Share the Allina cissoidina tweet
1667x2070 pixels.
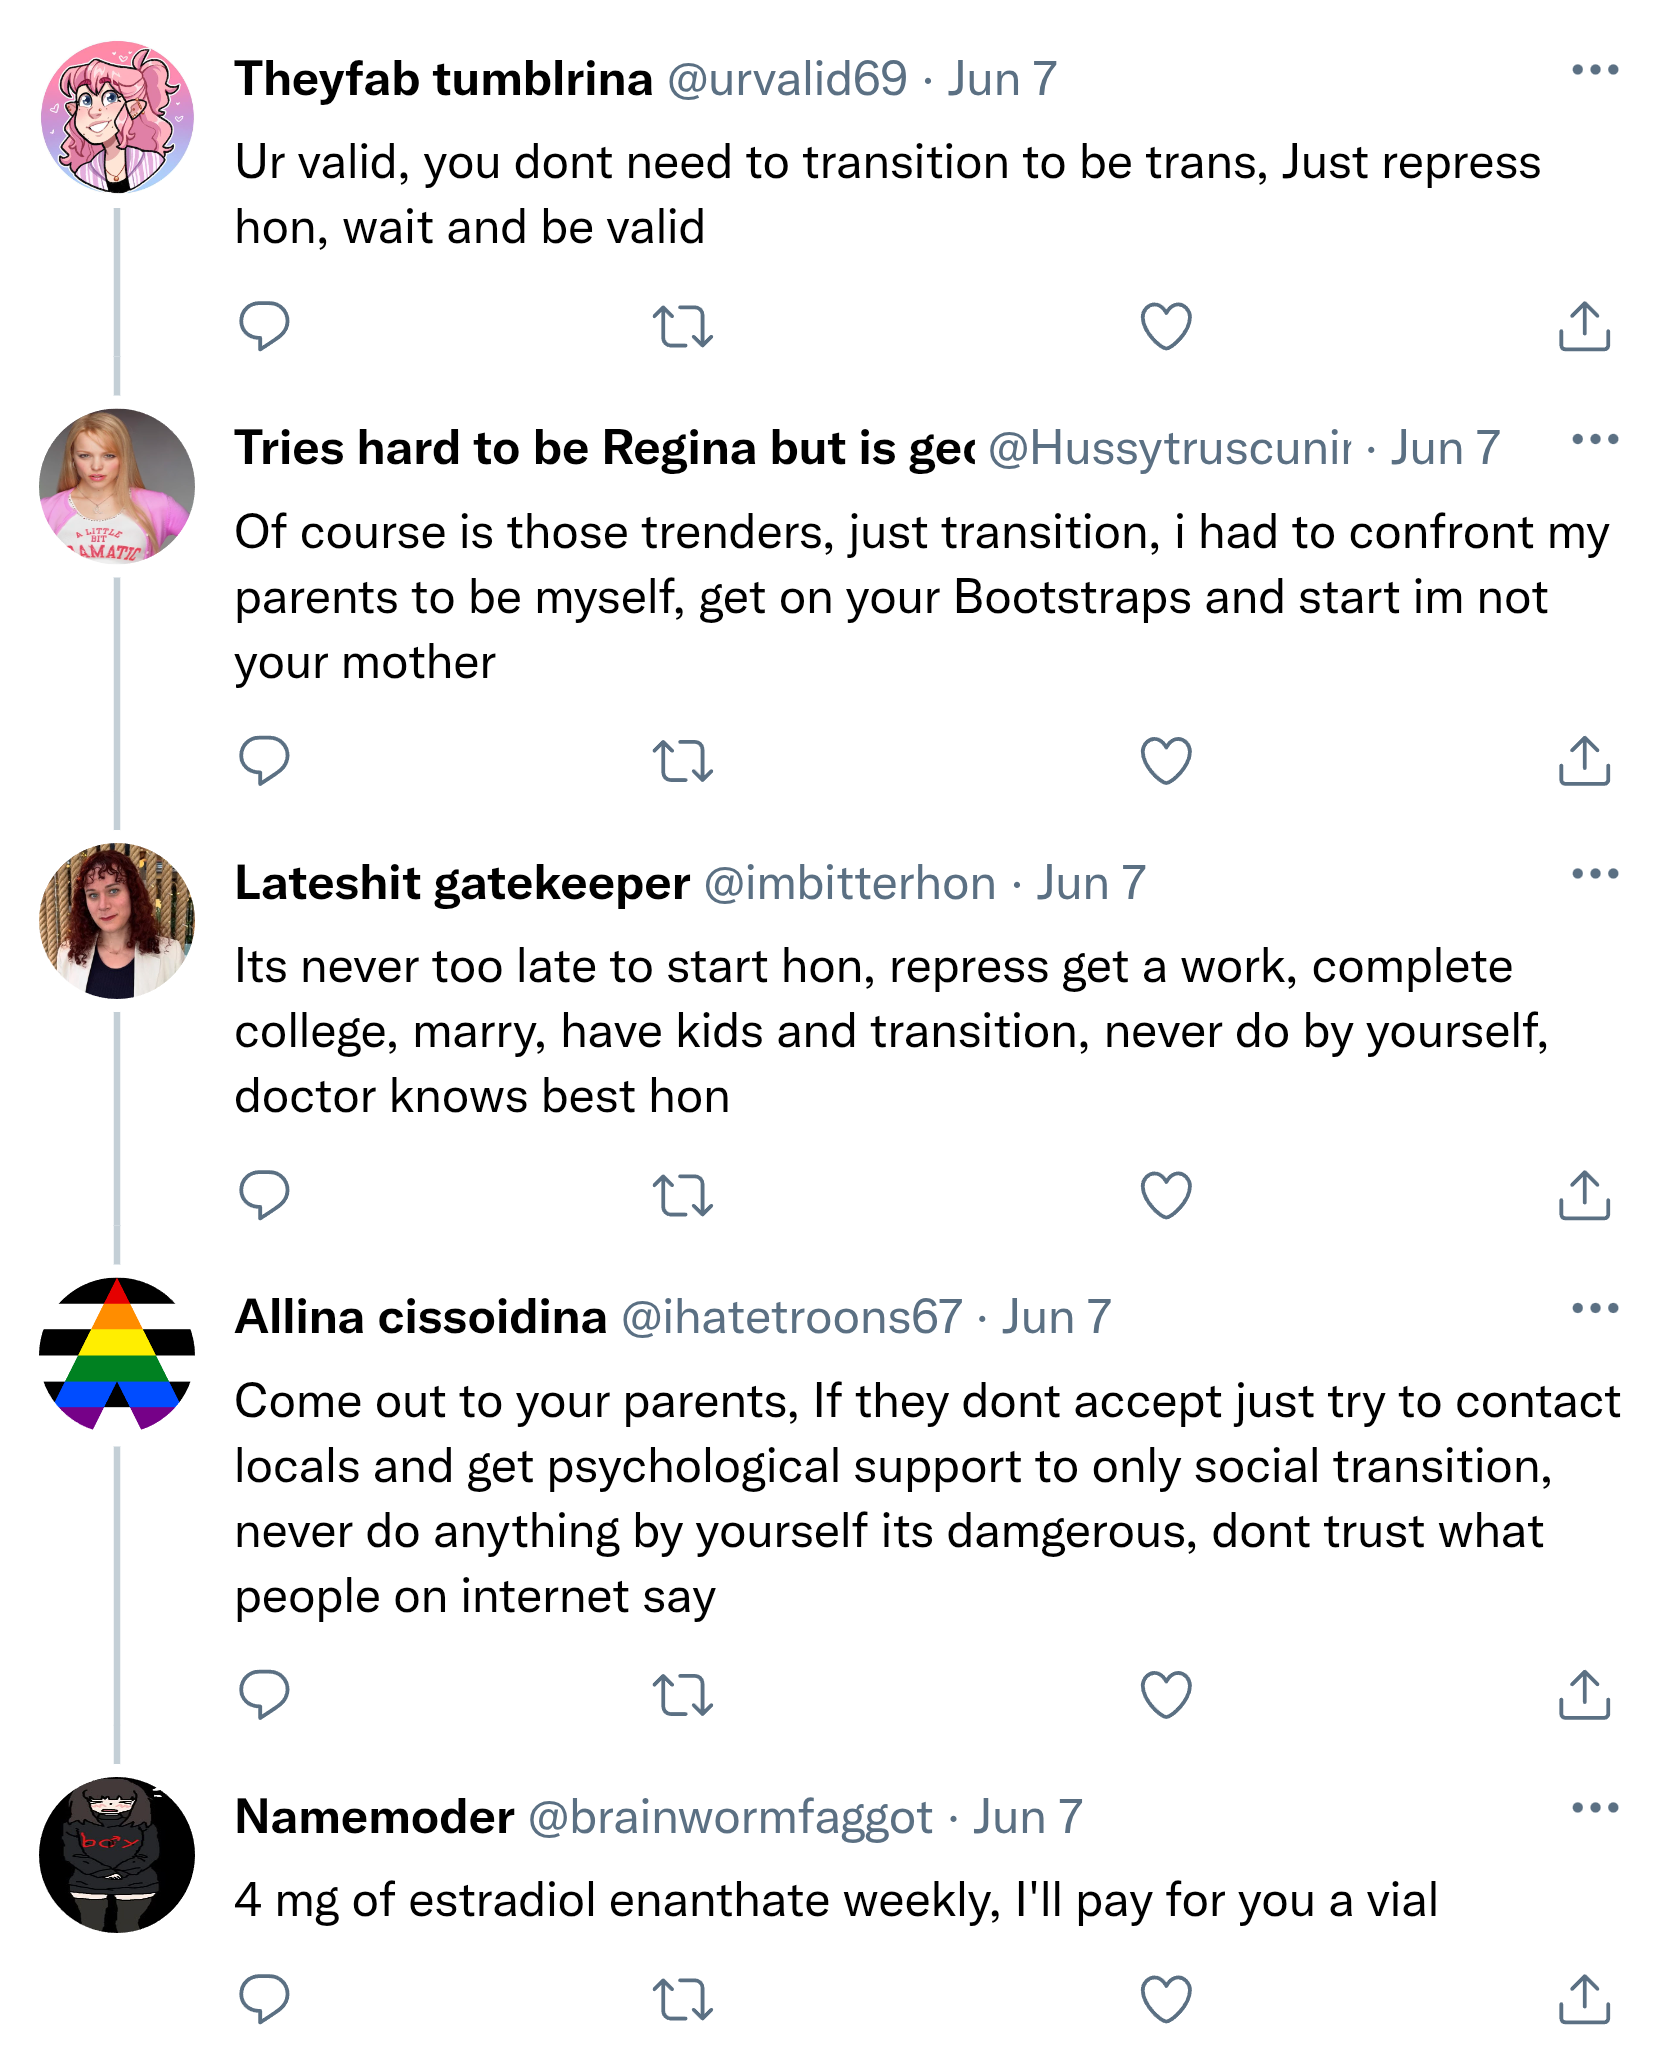click(x=1584, y=1695)
